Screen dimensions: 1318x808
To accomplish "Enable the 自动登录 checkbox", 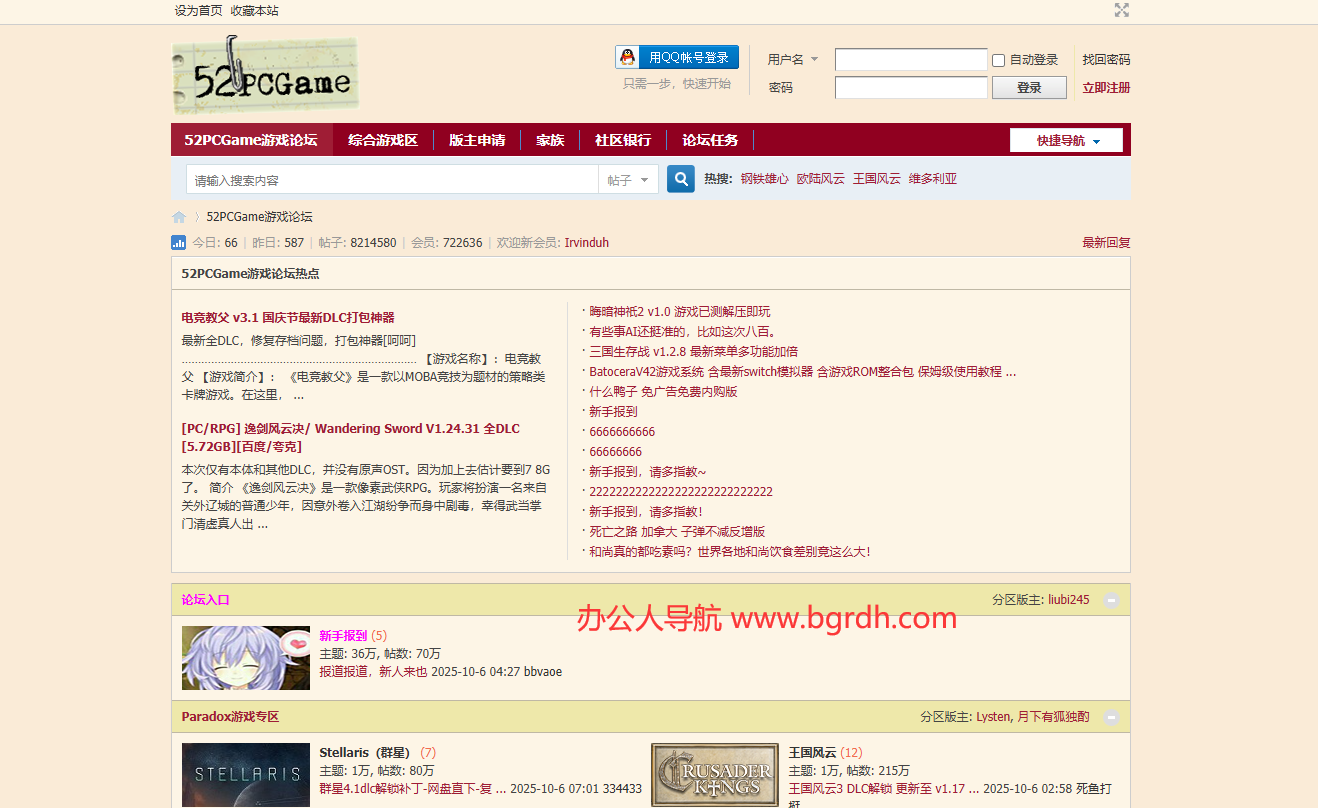I will (998, 60).
